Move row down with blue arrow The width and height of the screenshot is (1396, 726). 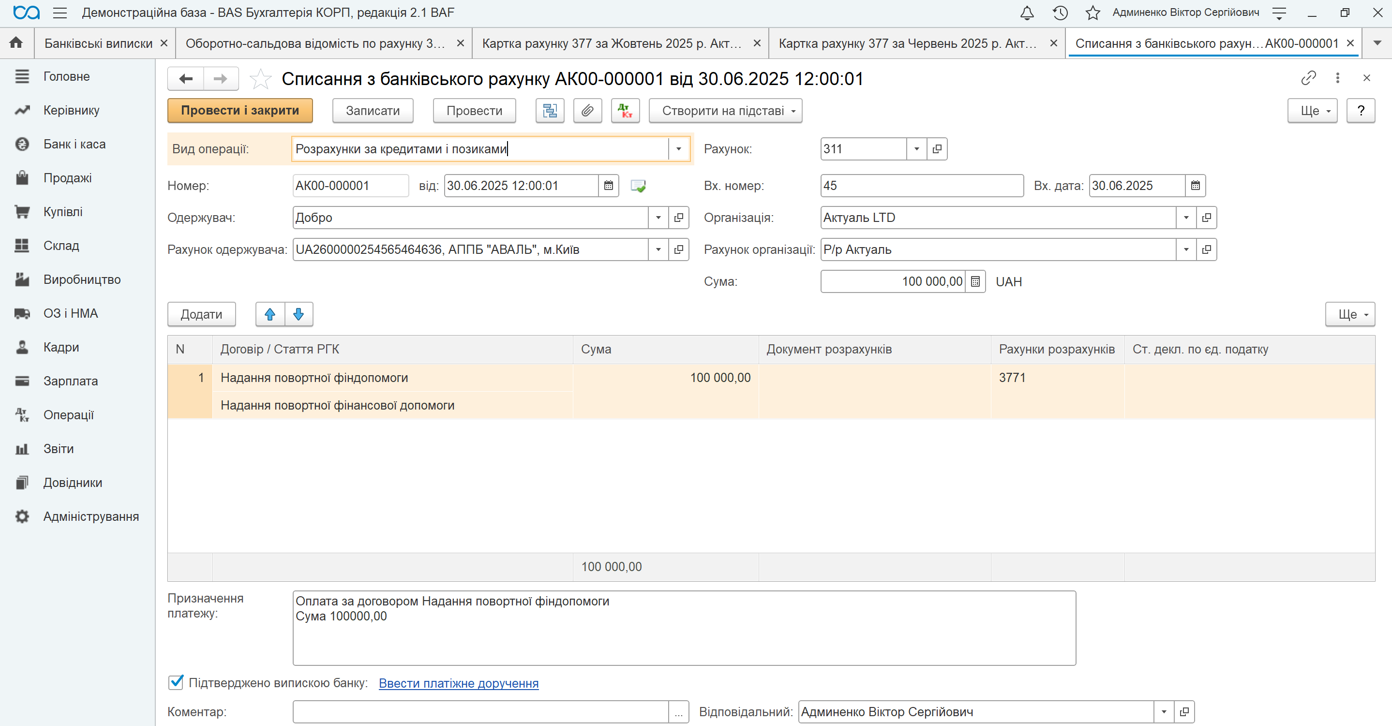tap(298, 314)
